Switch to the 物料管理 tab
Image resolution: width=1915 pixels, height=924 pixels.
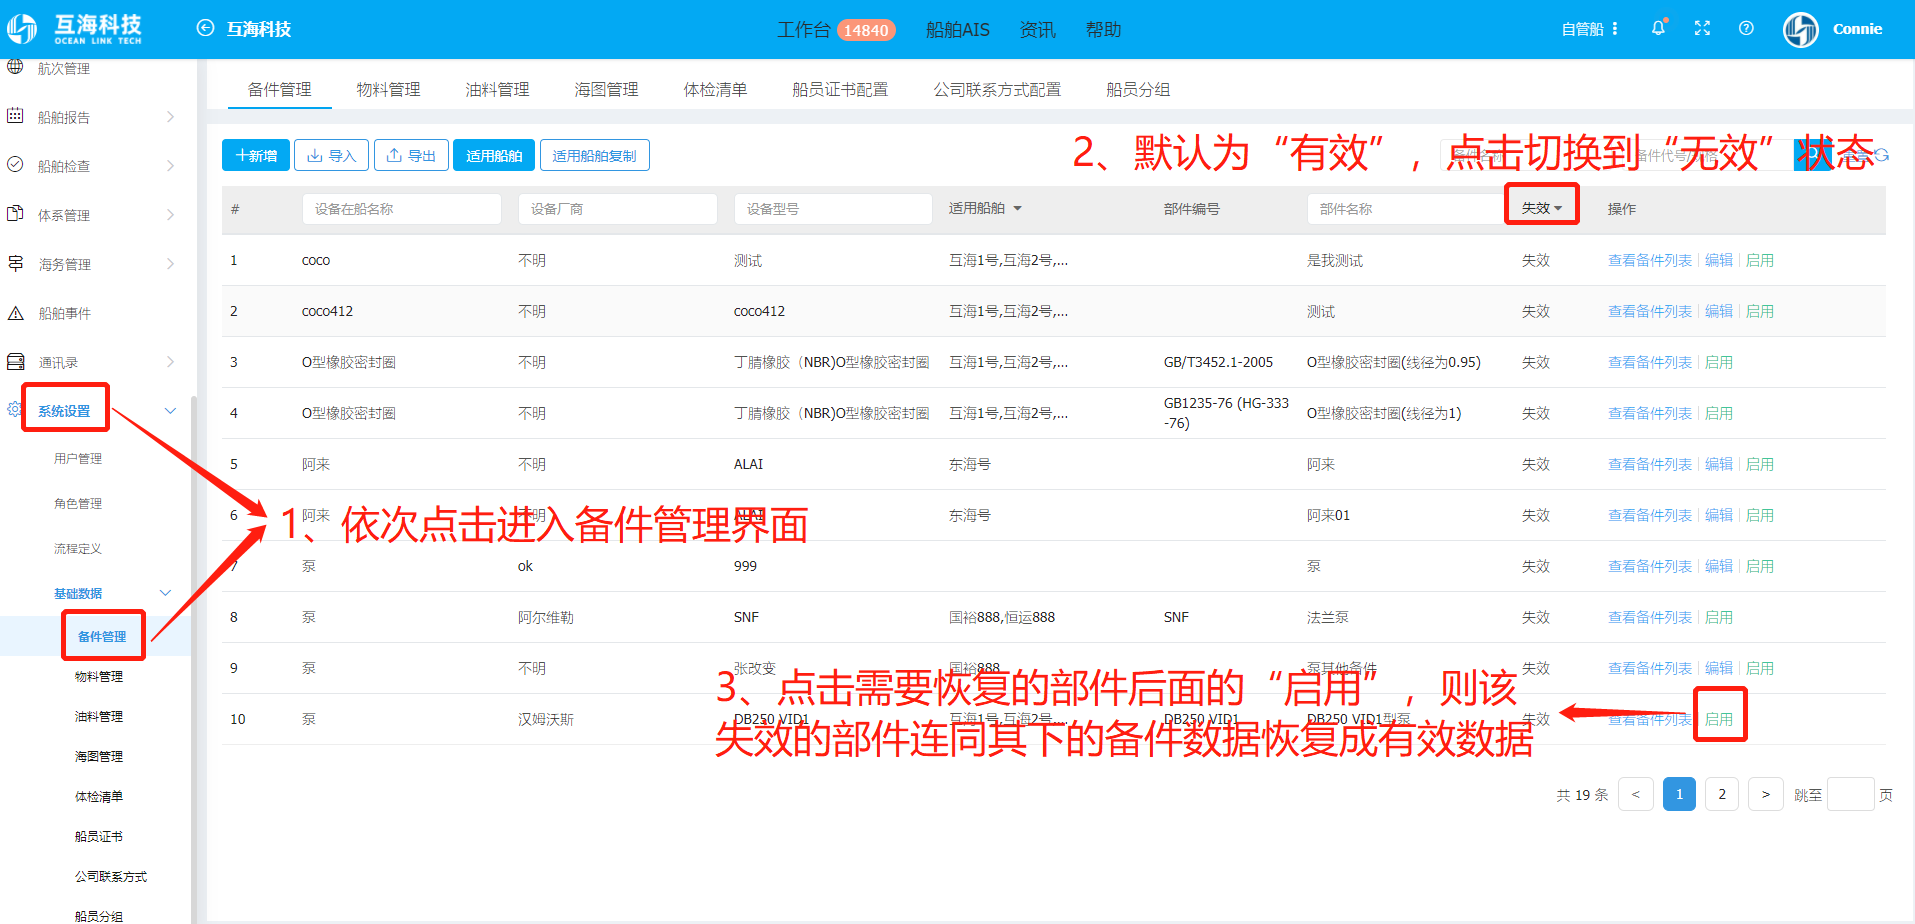coord(388,89)
